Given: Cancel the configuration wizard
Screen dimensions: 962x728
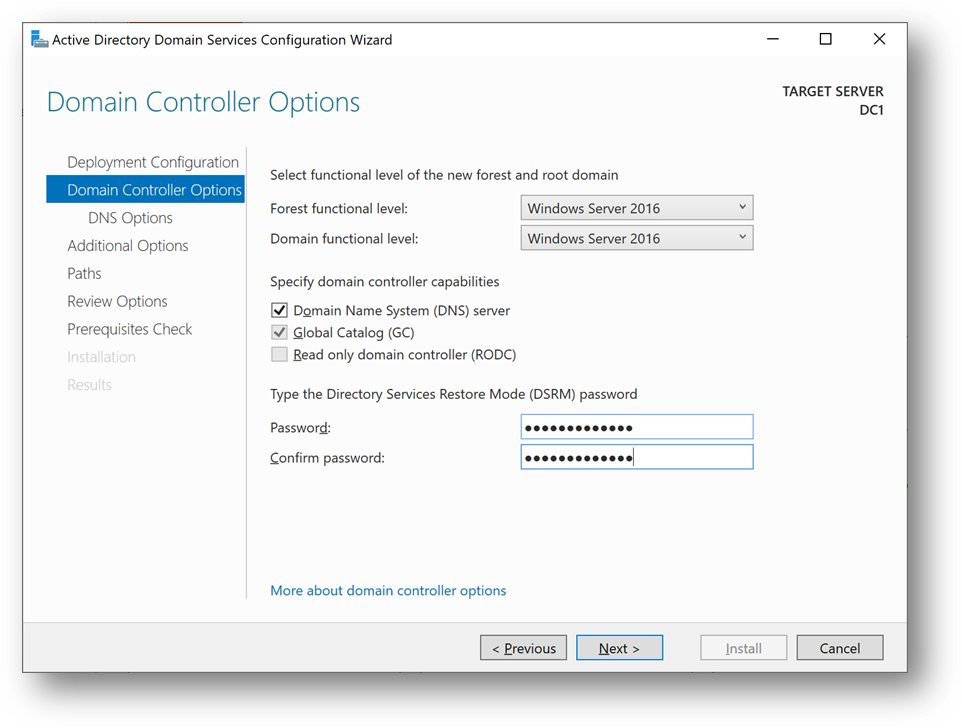Looking at the screenshot, I should tap(840, 648).
